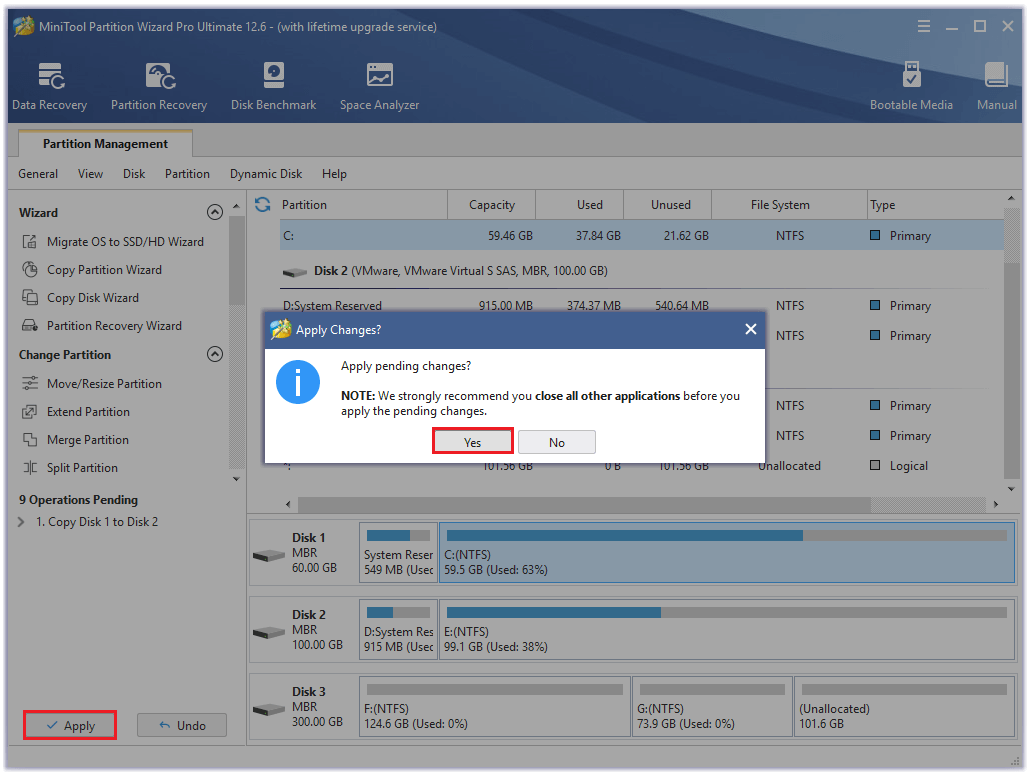1032x775 pixels.
Task: Open Space Analyzer
Action: [379, 86]
